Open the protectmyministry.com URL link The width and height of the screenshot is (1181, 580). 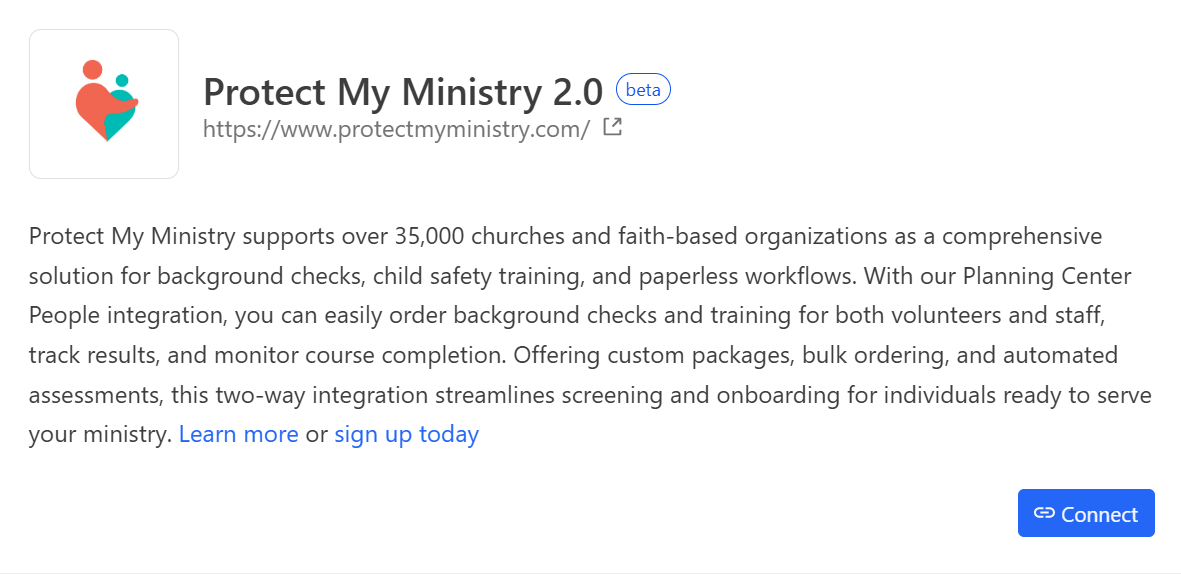click(x=397, y=129)
